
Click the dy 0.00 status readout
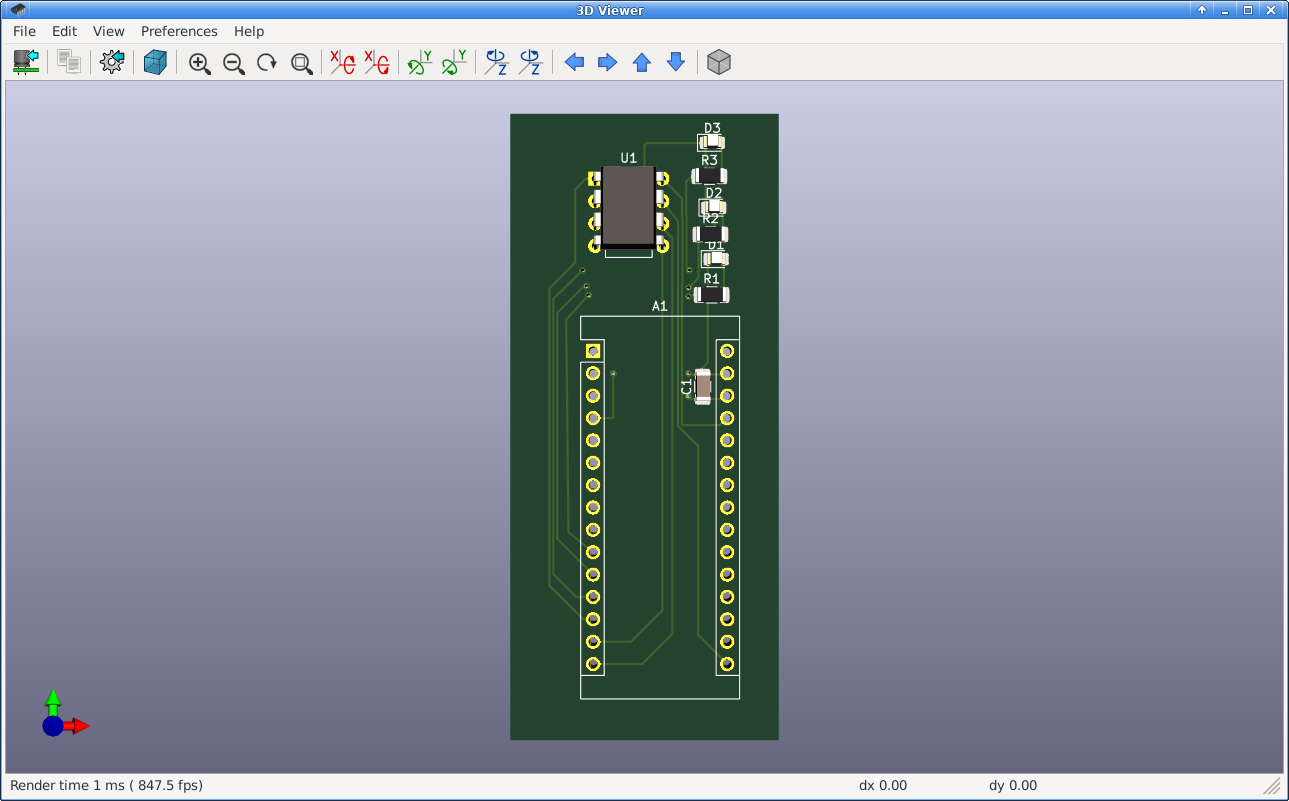[x=1013, y=786]
